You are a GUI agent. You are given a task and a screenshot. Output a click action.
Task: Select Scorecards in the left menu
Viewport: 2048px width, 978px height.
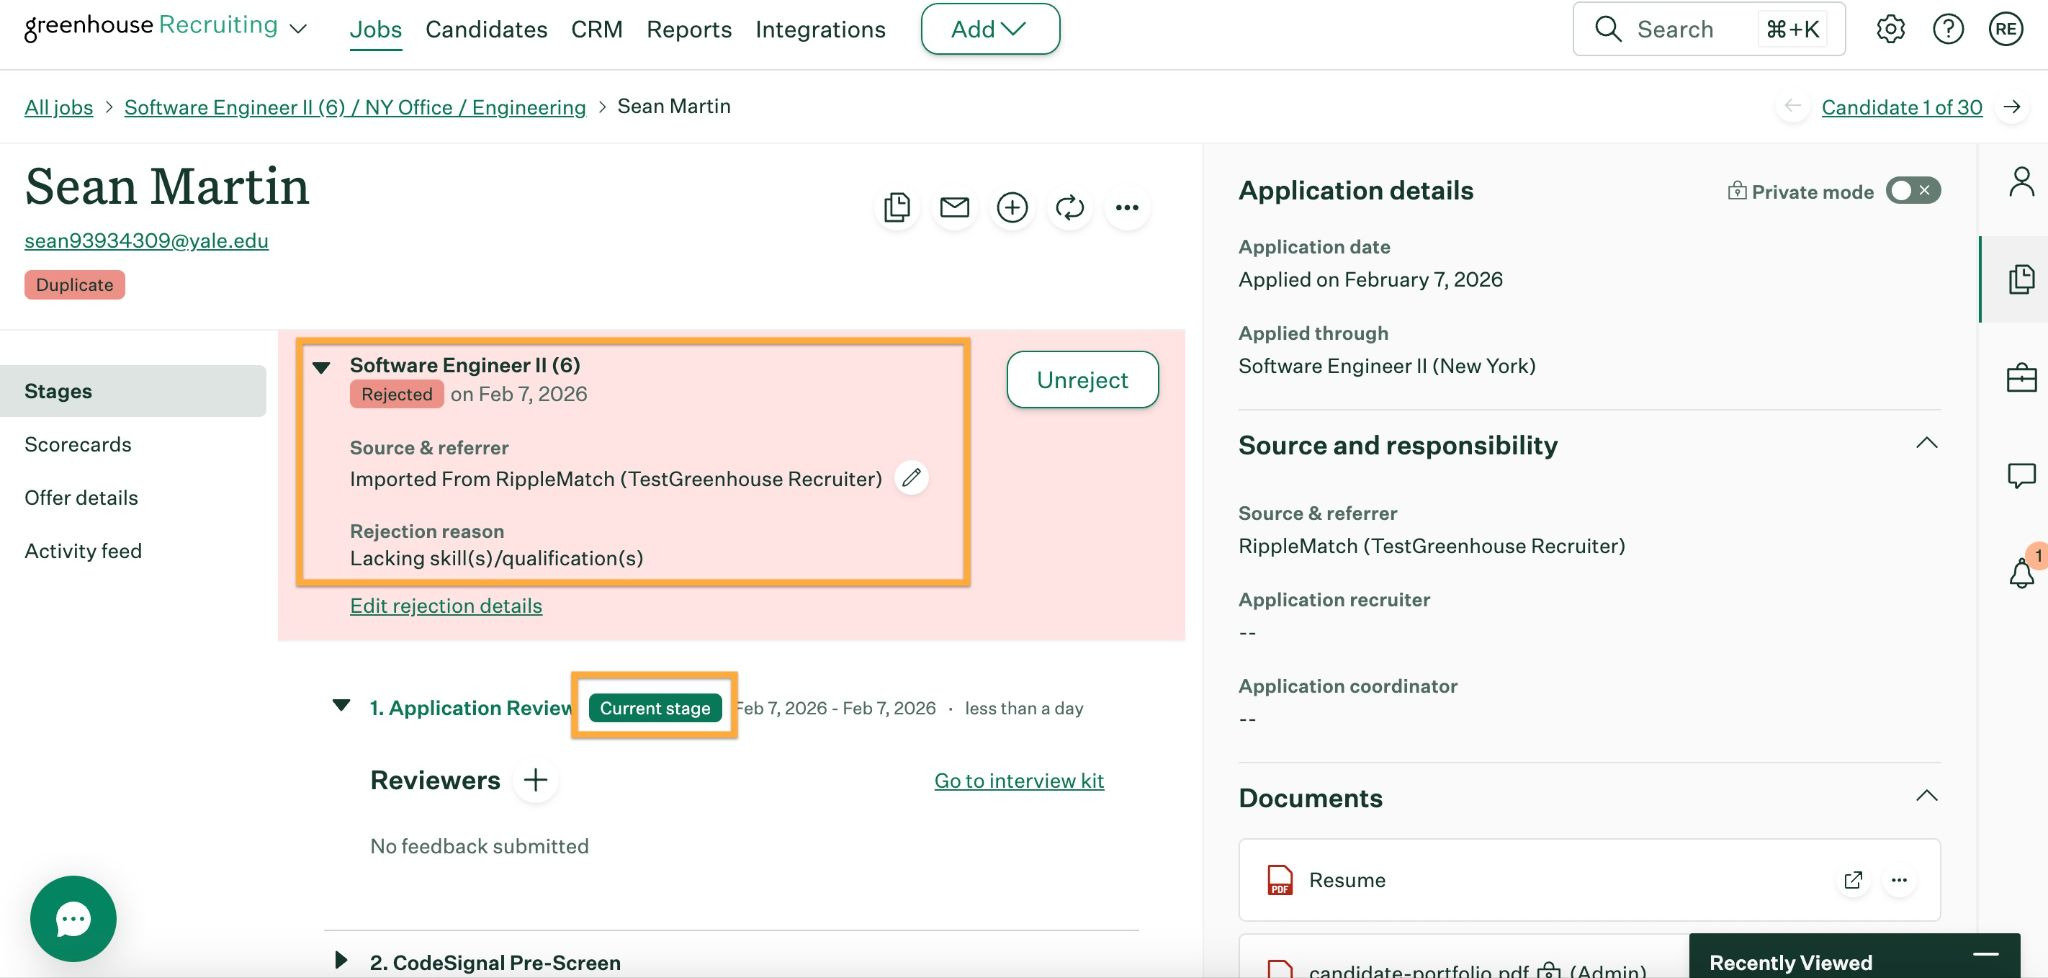tap(78, 444)
